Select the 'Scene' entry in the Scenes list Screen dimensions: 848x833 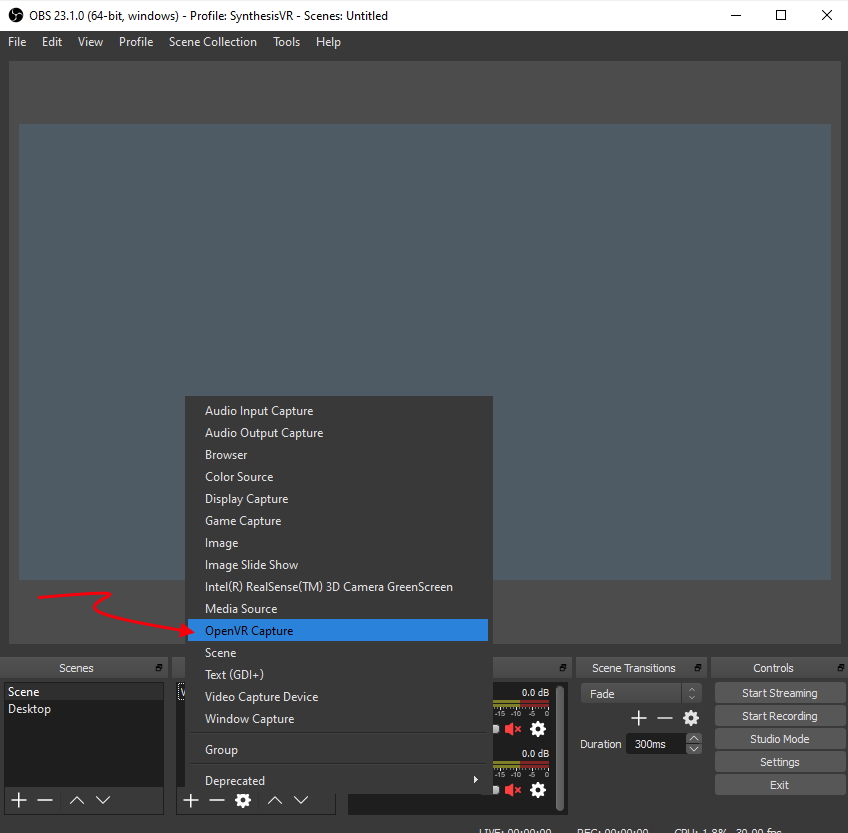click(x=84, y=692)
